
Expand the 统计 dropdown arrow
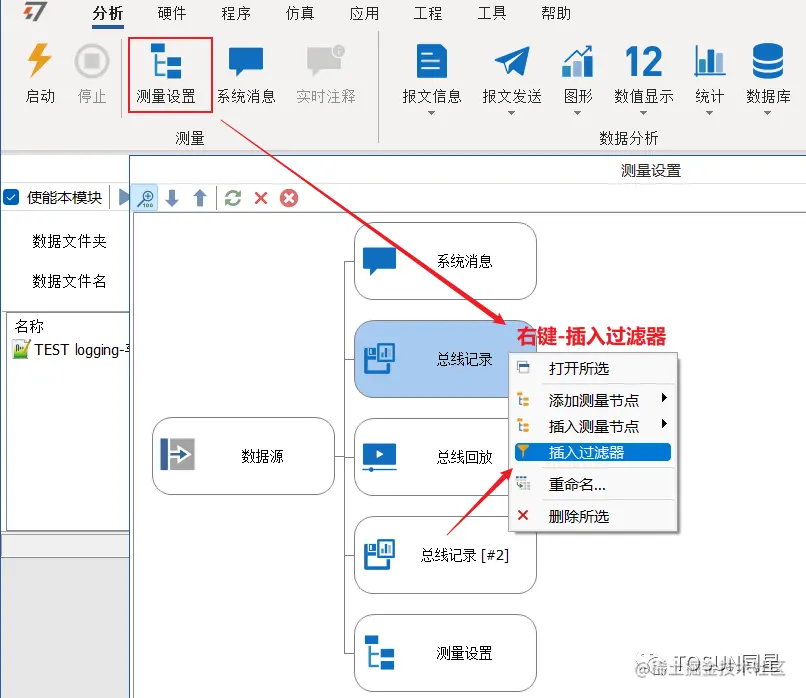point(709,113)
